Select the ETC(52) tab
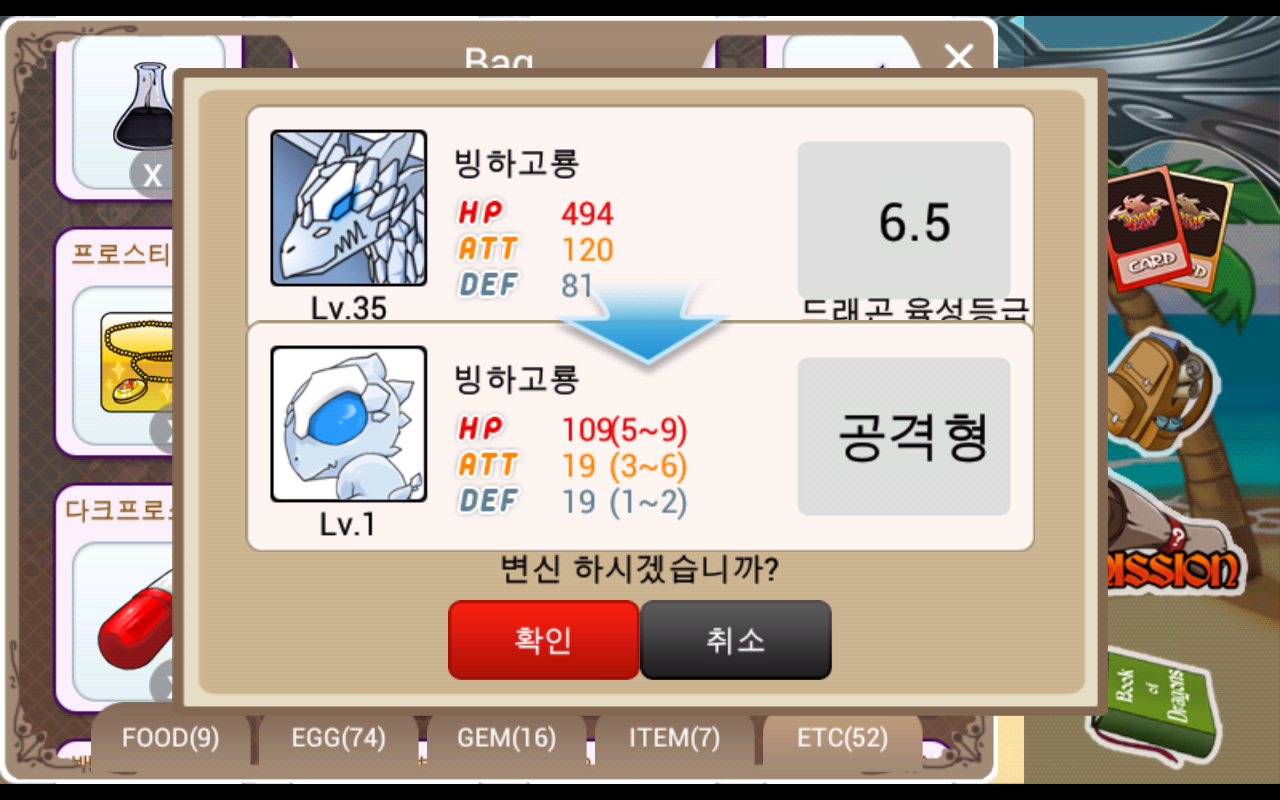 coord(842,739)
